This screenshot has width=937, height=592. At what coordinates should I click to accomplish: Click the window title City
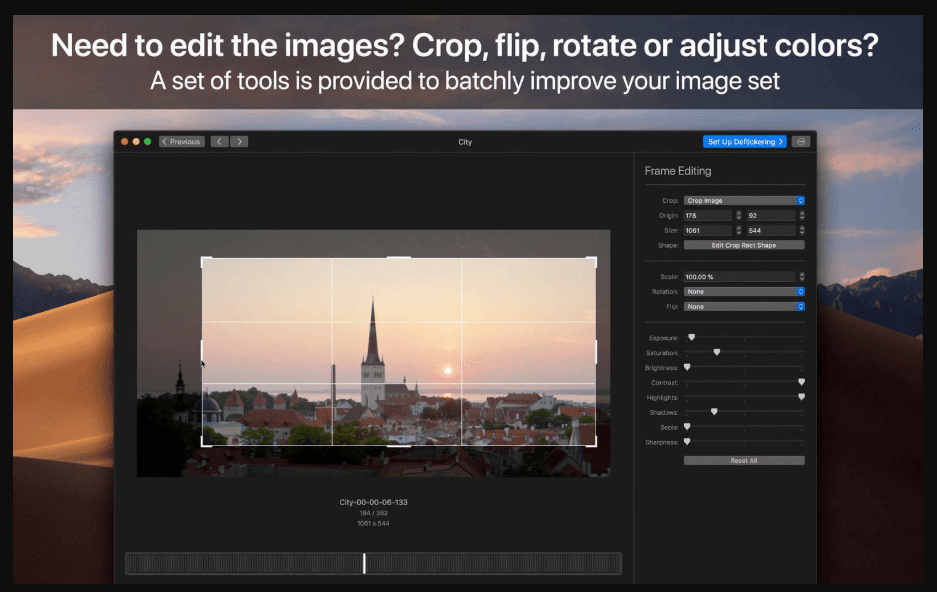tap(465, 142)
